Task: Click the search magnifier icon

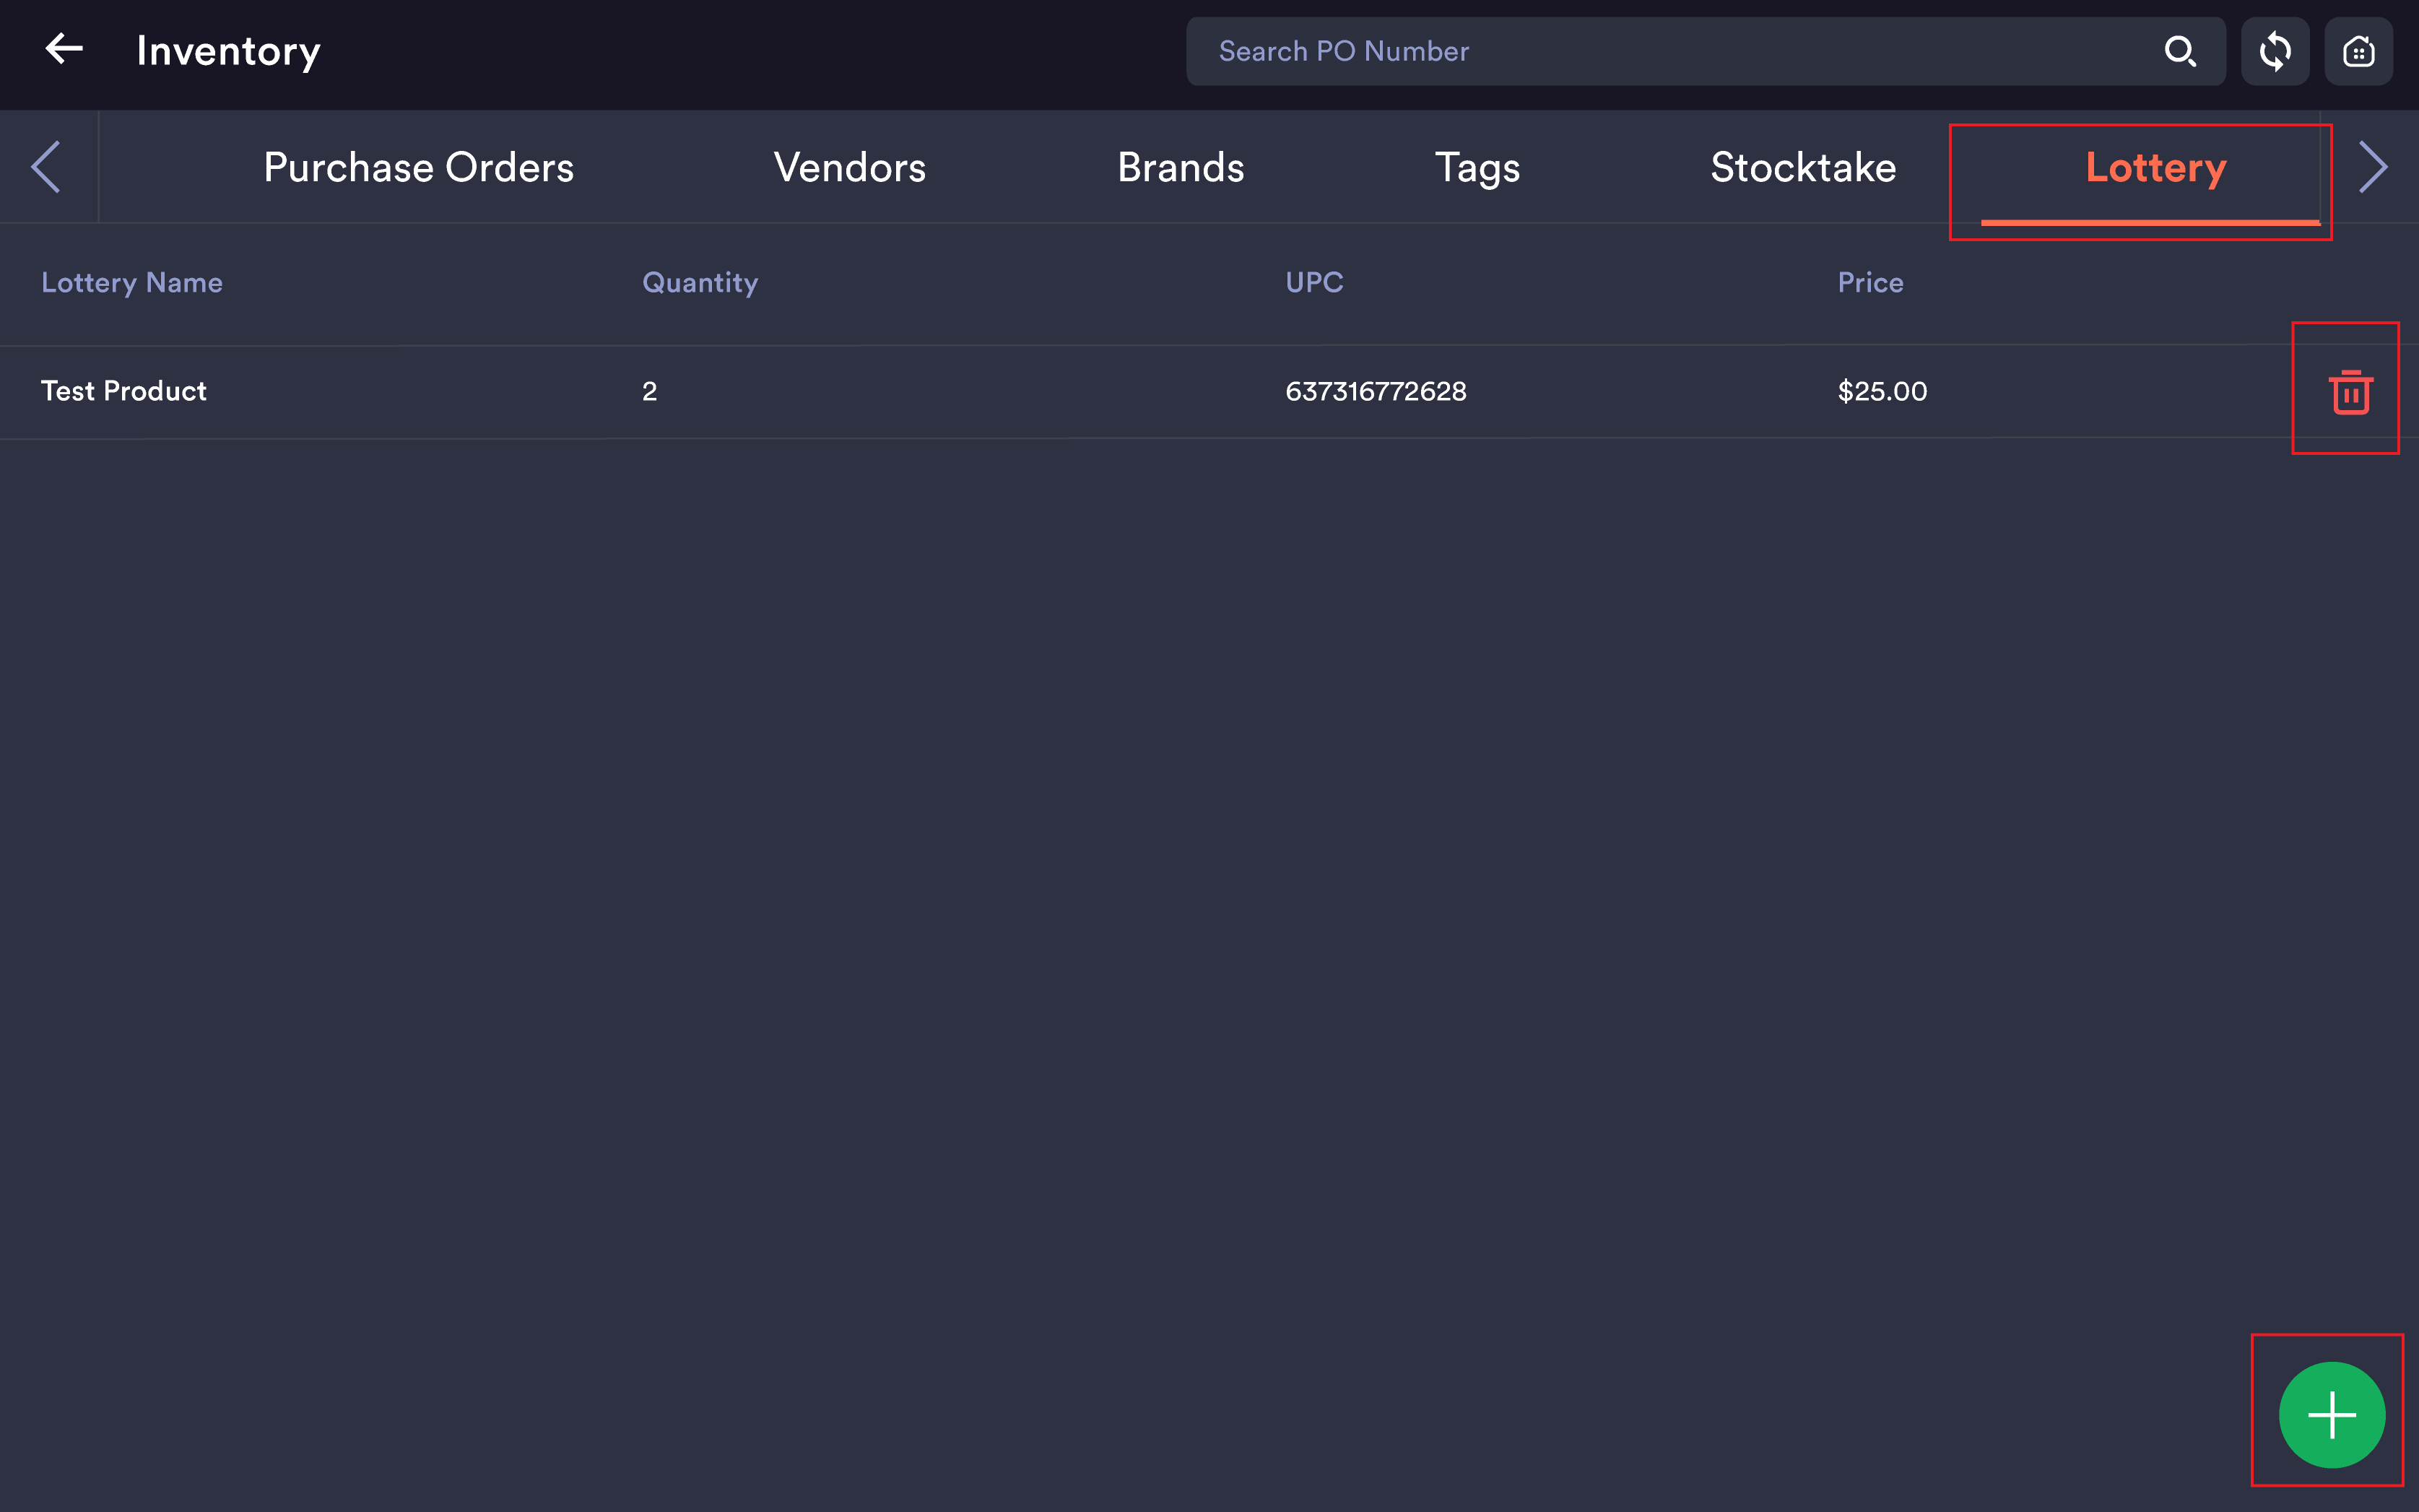Action: click(2180, 51)
